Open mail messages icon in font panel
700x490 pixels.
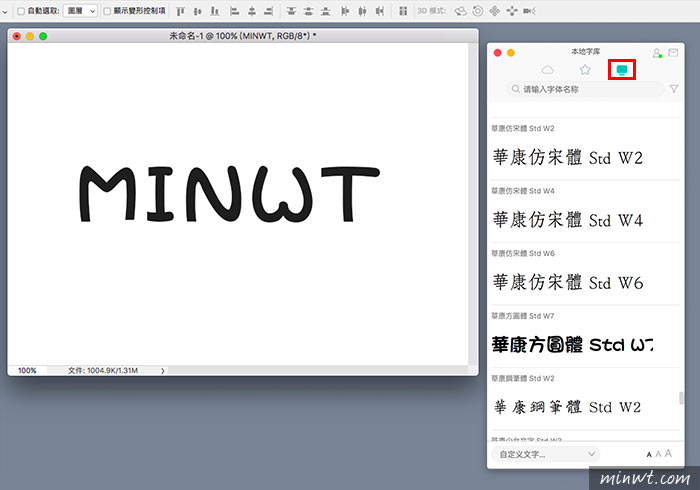[673, 53]
